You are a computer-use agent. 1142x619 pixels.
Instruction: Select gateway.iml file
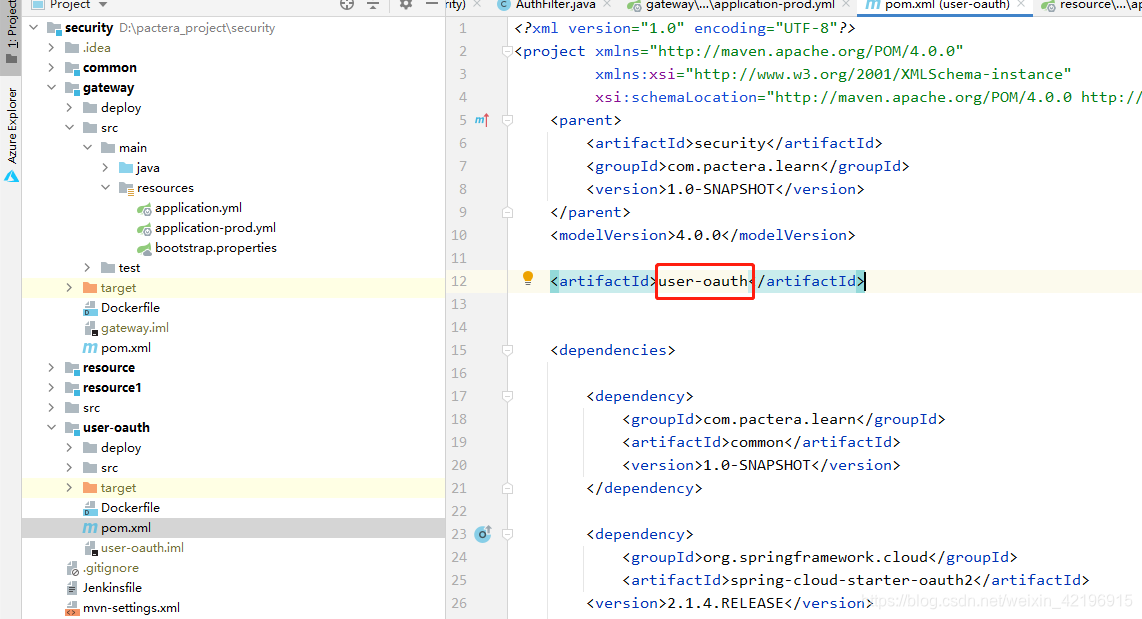coord(135,328)
